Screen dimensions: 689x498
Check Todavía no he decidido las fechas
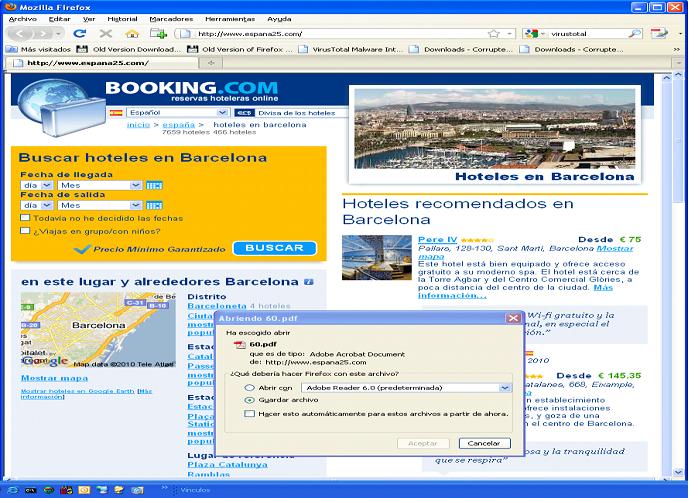pos(25,218)
